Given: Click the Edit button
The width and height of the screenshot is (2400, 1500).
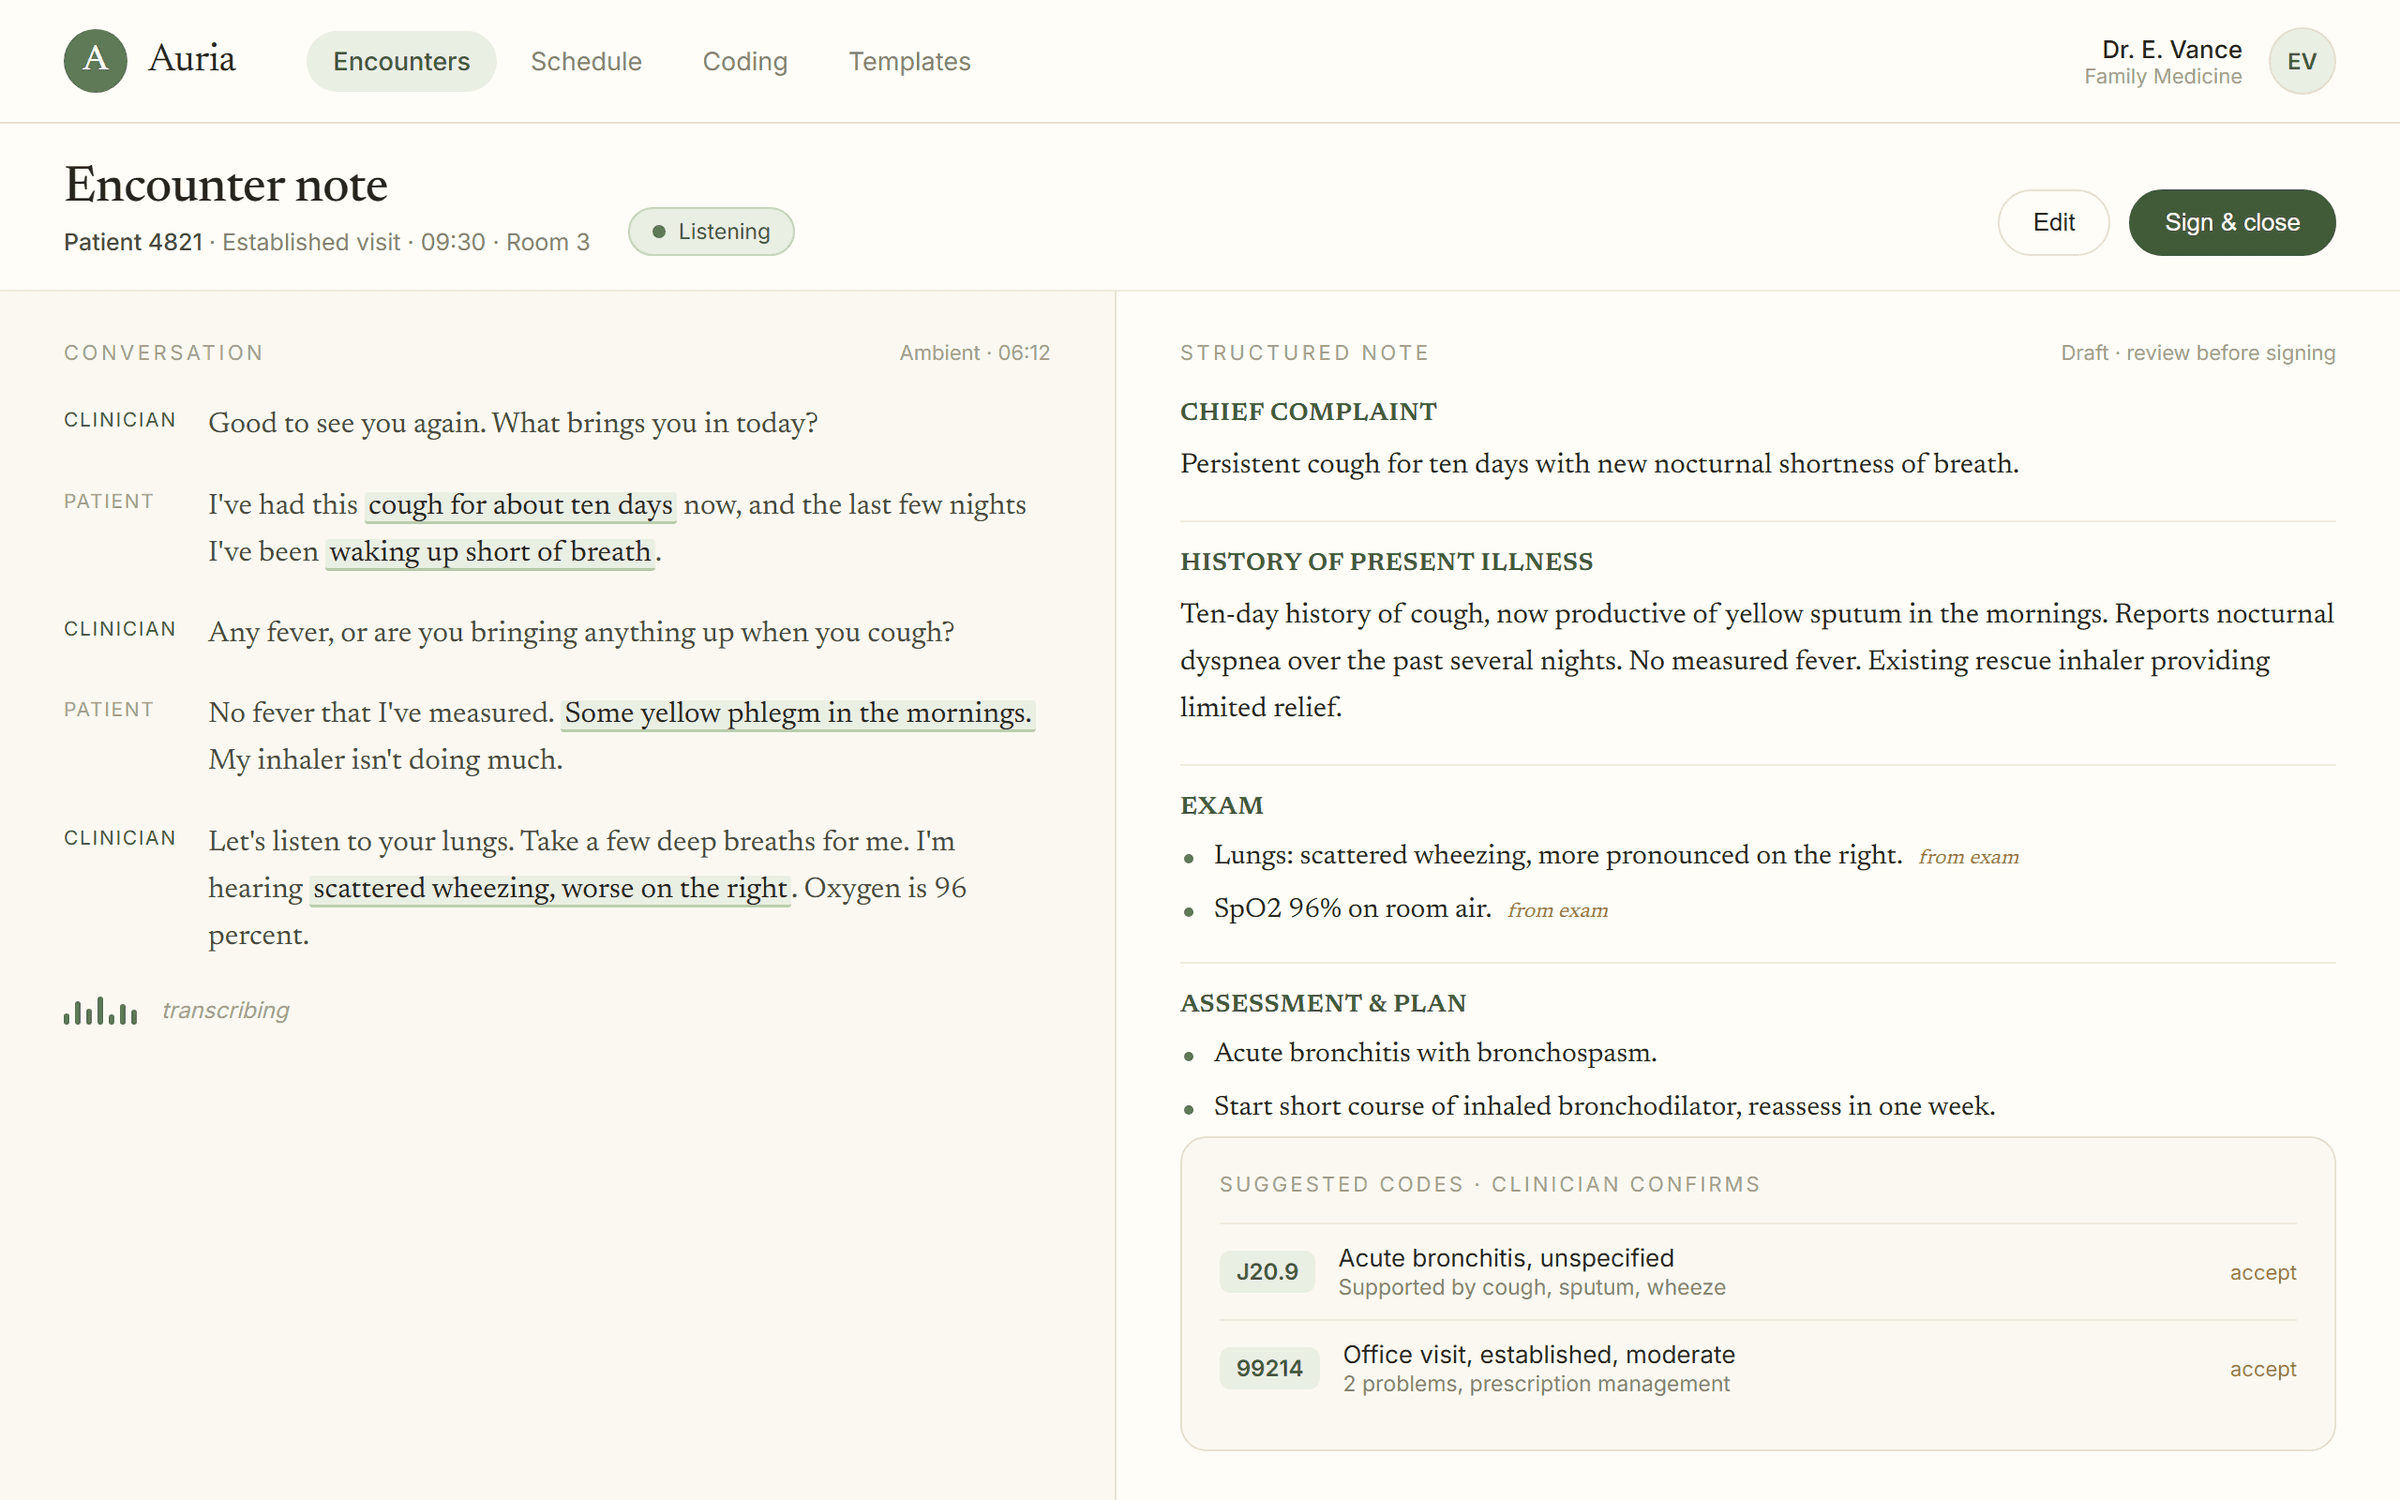Looking at the screenshot, I should [x=2053, y=222].
